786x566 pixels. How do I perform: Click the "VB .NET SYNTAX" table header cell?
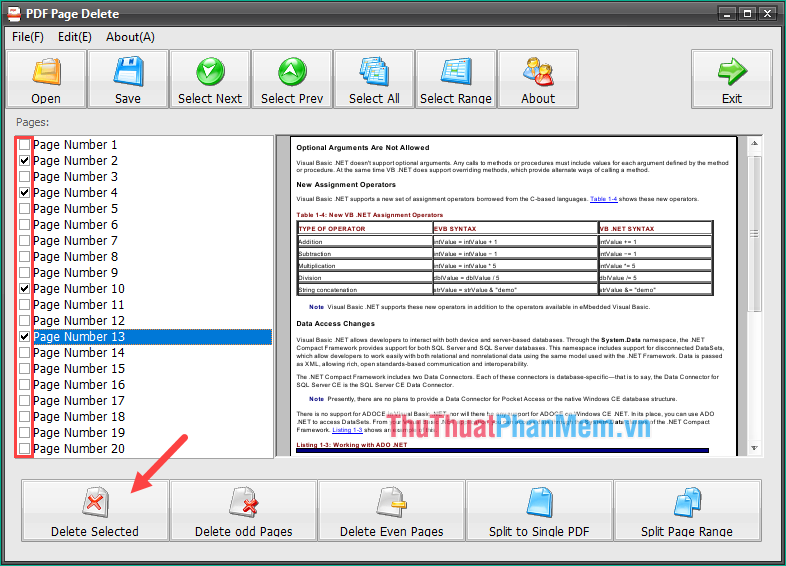[x=655, y=229]
